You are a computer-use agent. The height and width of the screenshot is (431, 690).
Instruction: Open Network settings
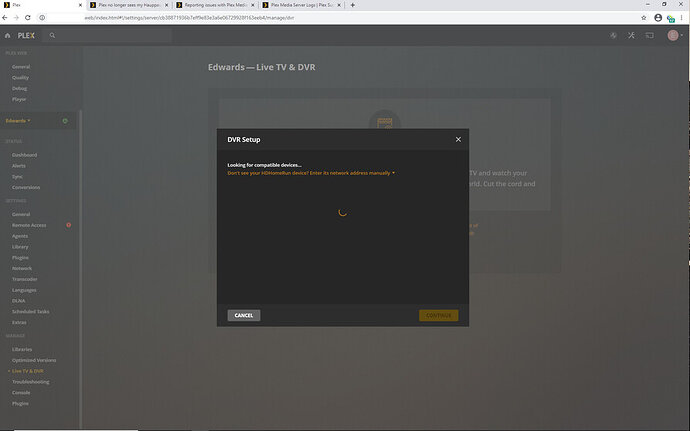click(x=22, y=269)
